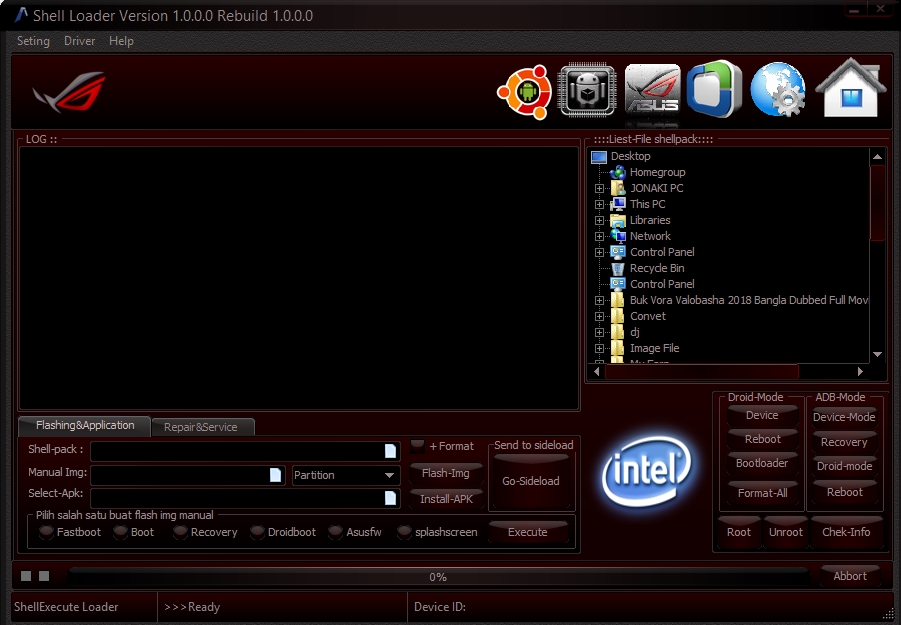Click the Go-Sideload button
This screenshot has width=901, height=625.
click(531, 481)
